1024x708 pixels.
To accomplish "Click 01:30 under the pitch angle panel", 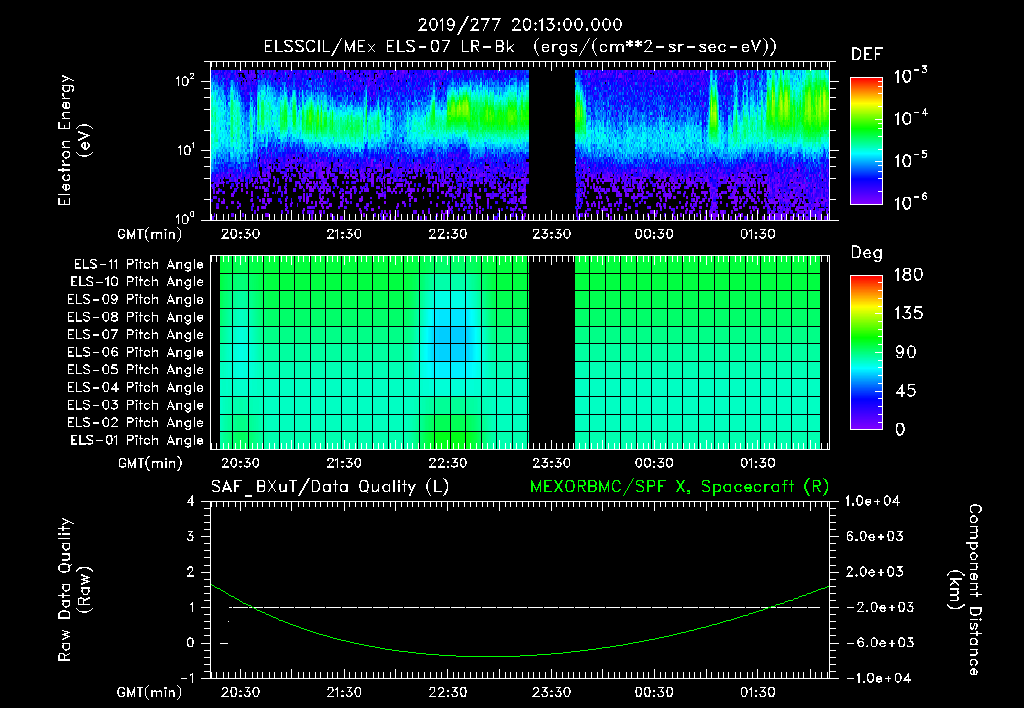I will [758, 463].
